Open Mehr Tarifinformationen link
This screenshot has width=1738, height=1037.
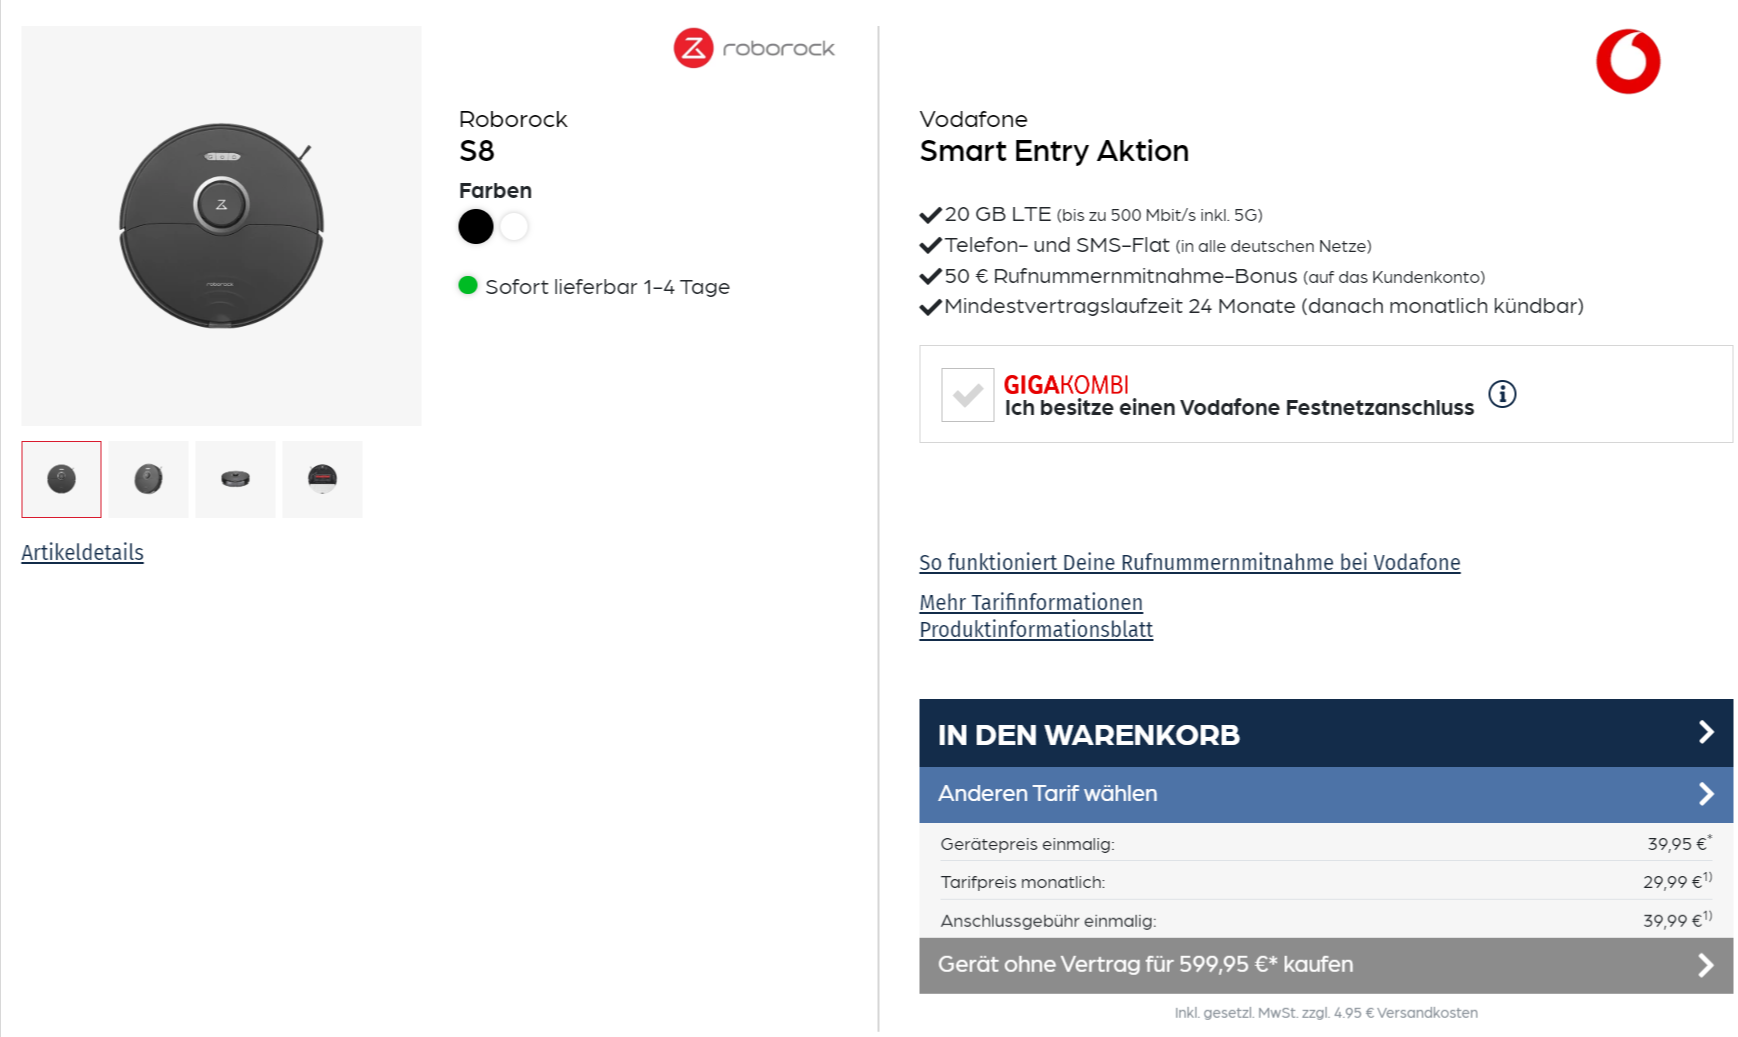pos(1030,602)
